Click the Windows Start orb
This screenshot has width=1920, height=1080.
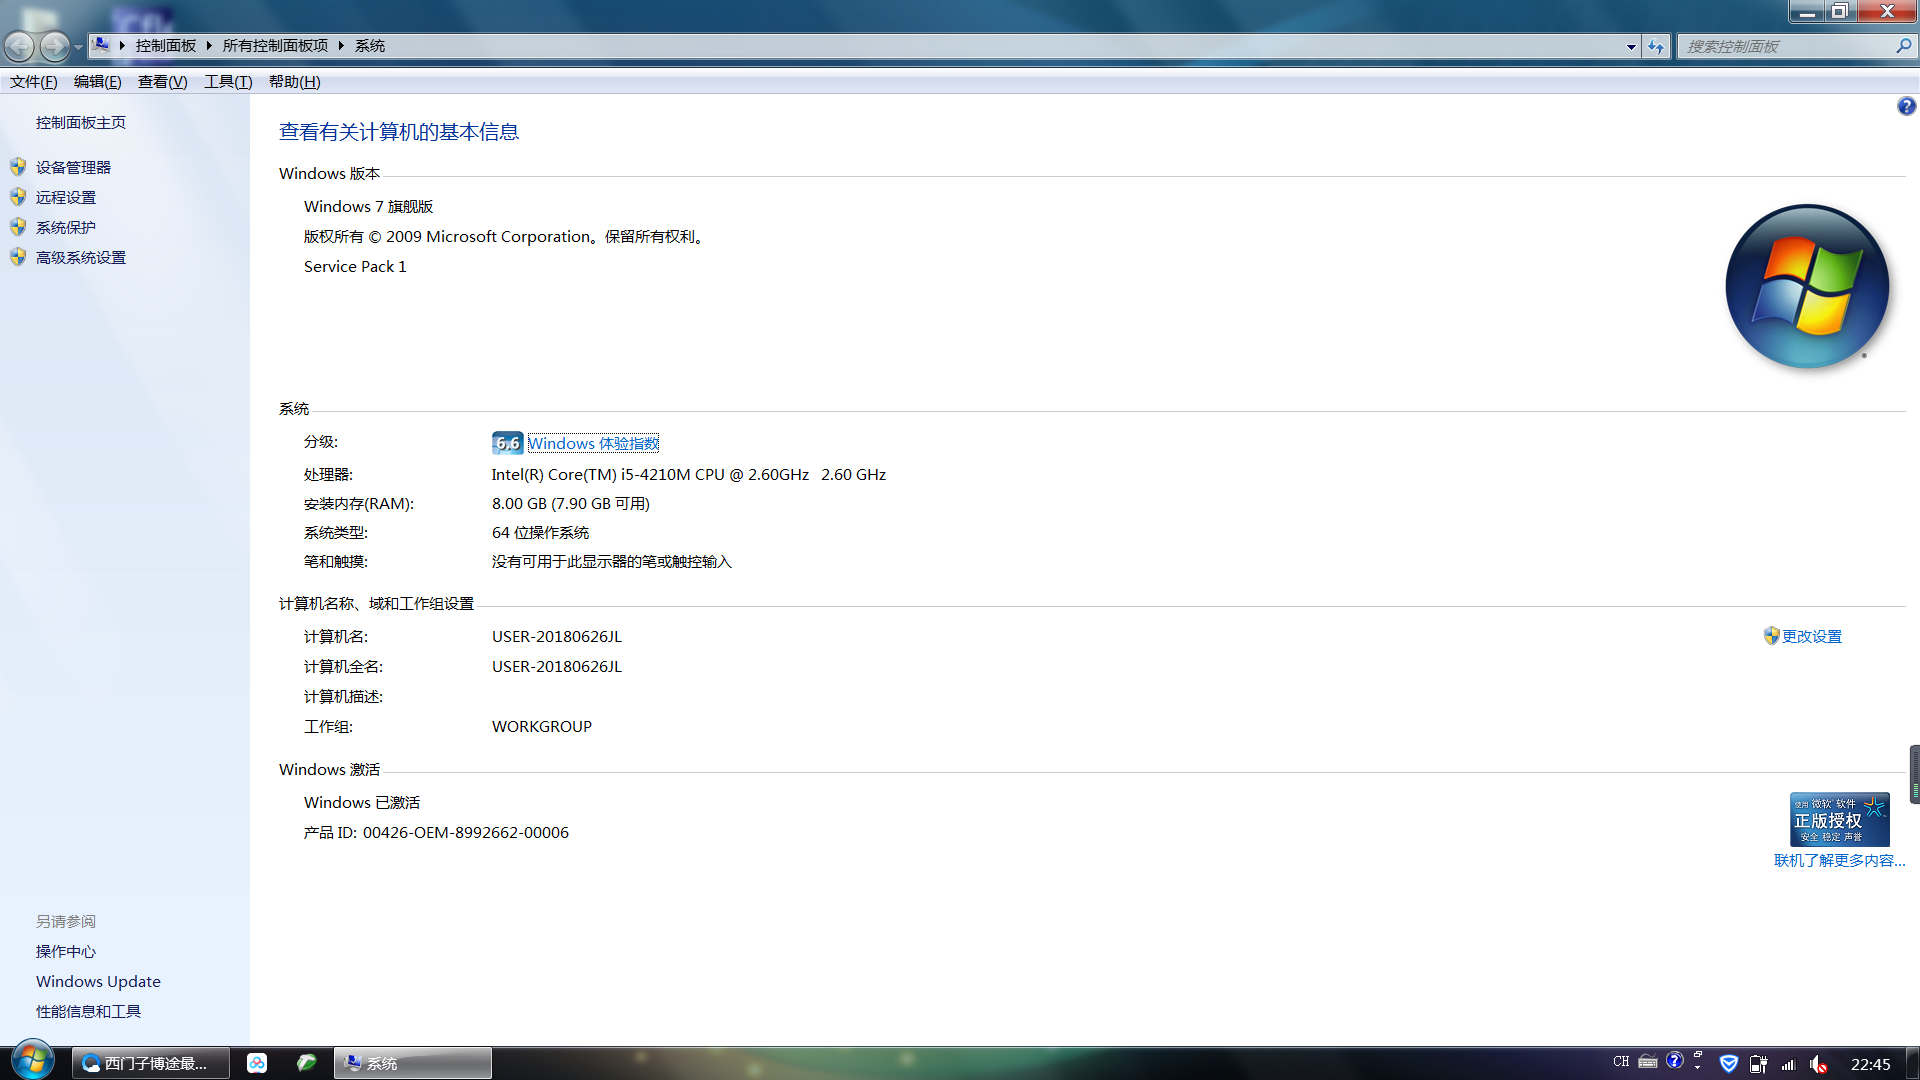[33, 1061]
